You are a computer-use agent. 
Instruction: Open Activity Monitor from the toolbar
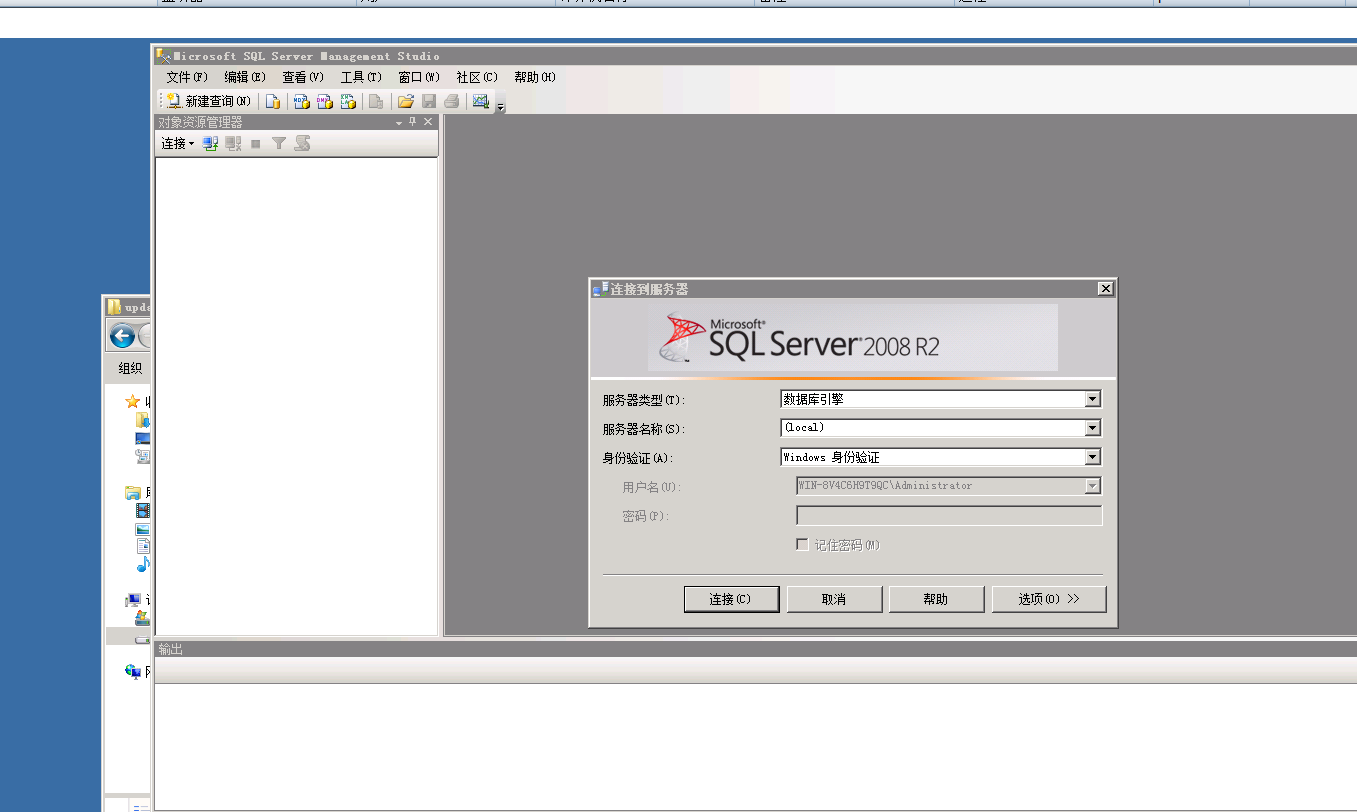tap(481, 101)
